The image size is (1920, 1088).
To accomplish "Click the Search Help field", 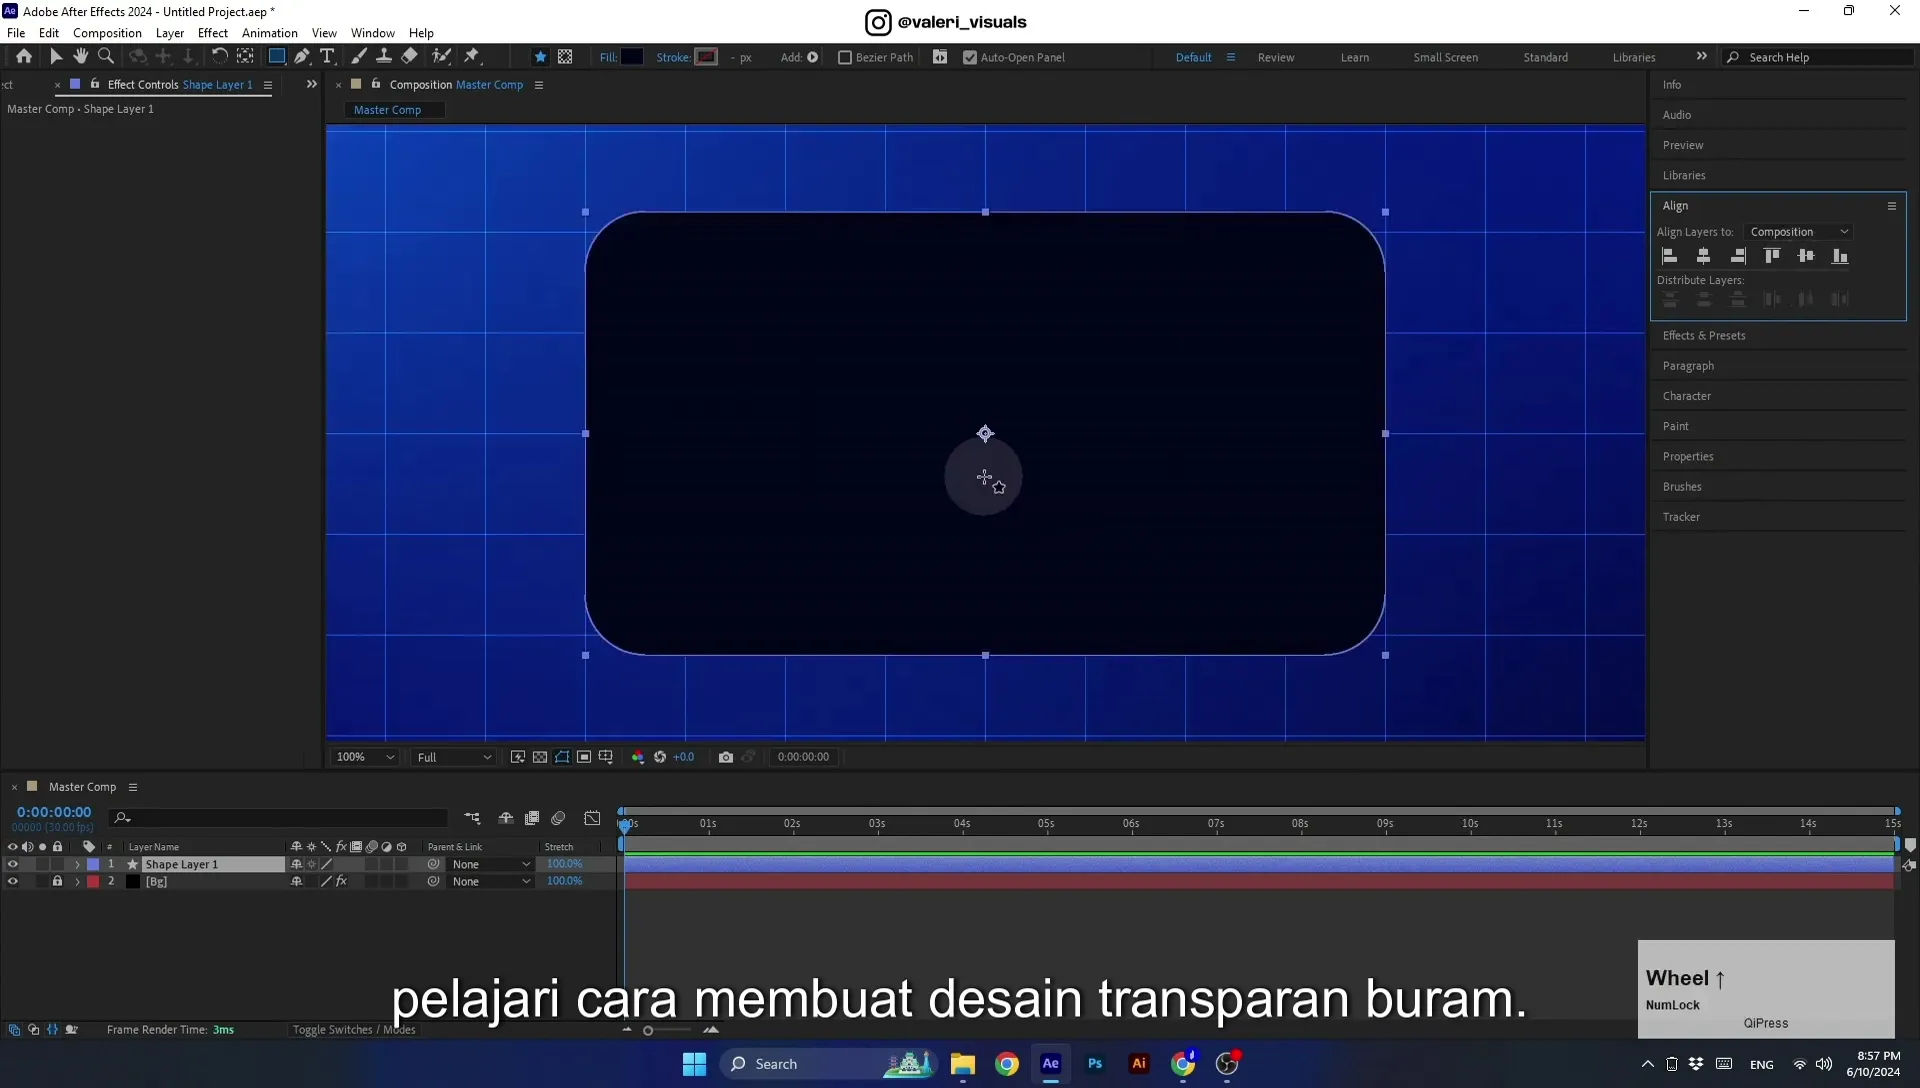I will pyautogui.click(x=1820, y=58).
